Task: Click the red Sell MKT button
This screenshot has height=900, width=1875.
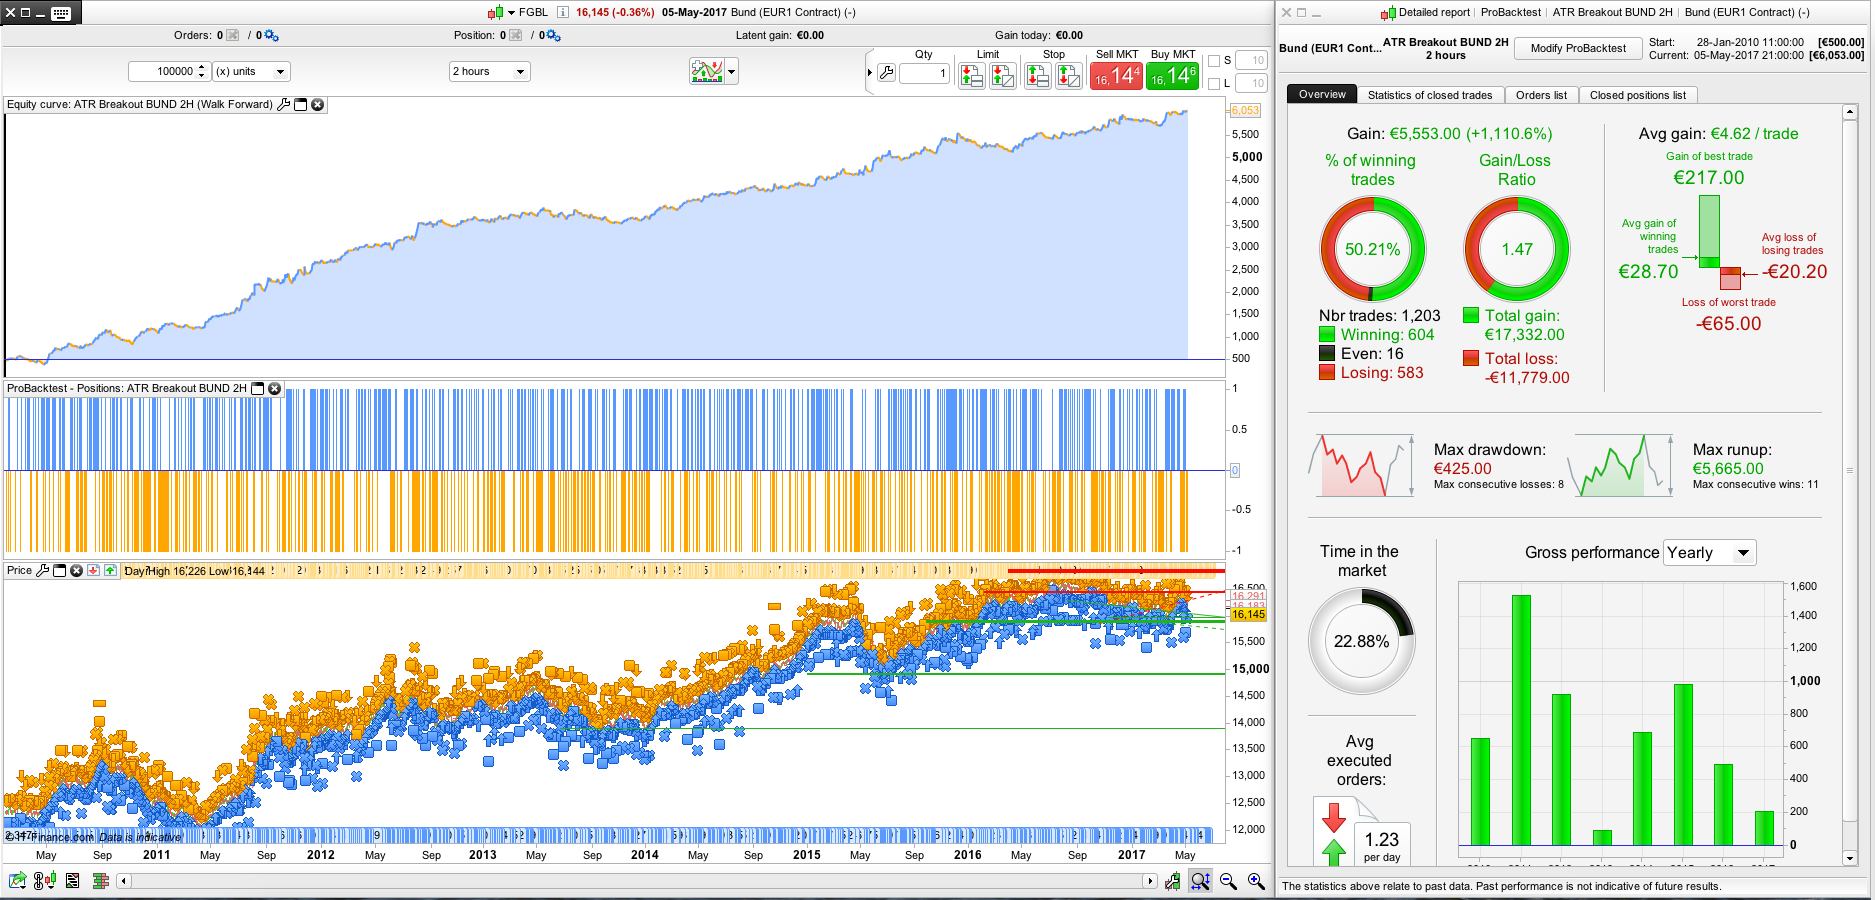Action: (1116, 76)
